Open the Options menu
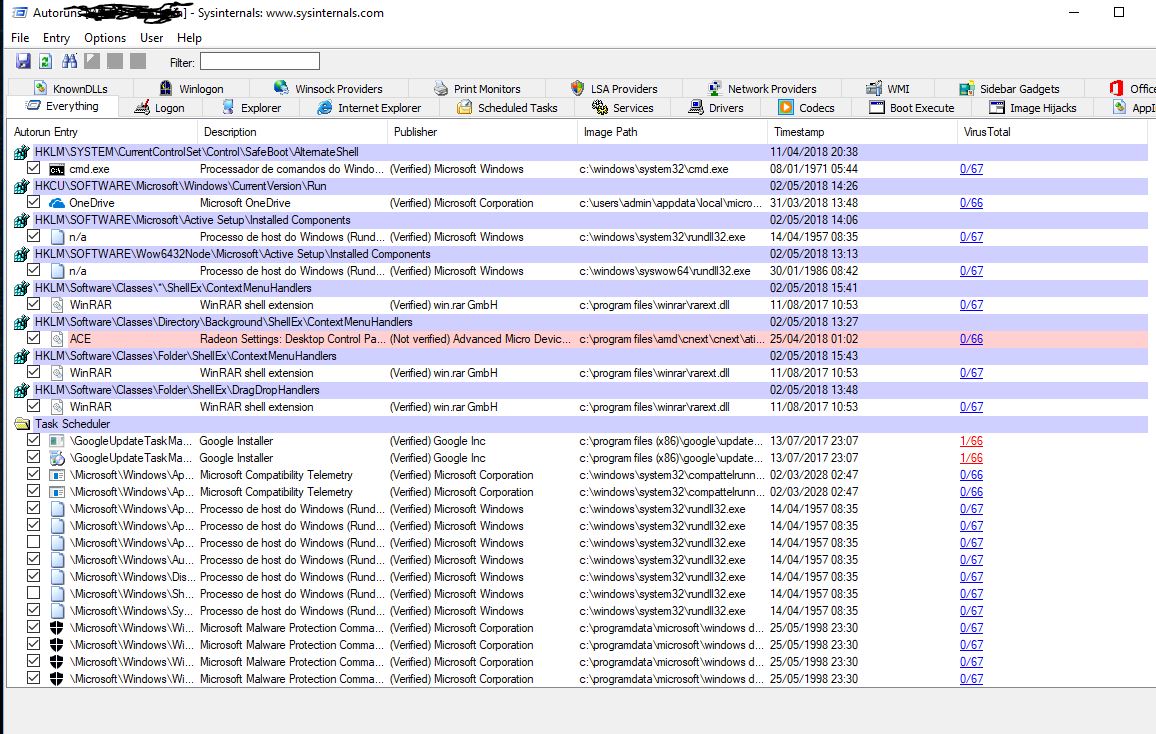This screenshot has height=734, width=1156. click(105, 38)
